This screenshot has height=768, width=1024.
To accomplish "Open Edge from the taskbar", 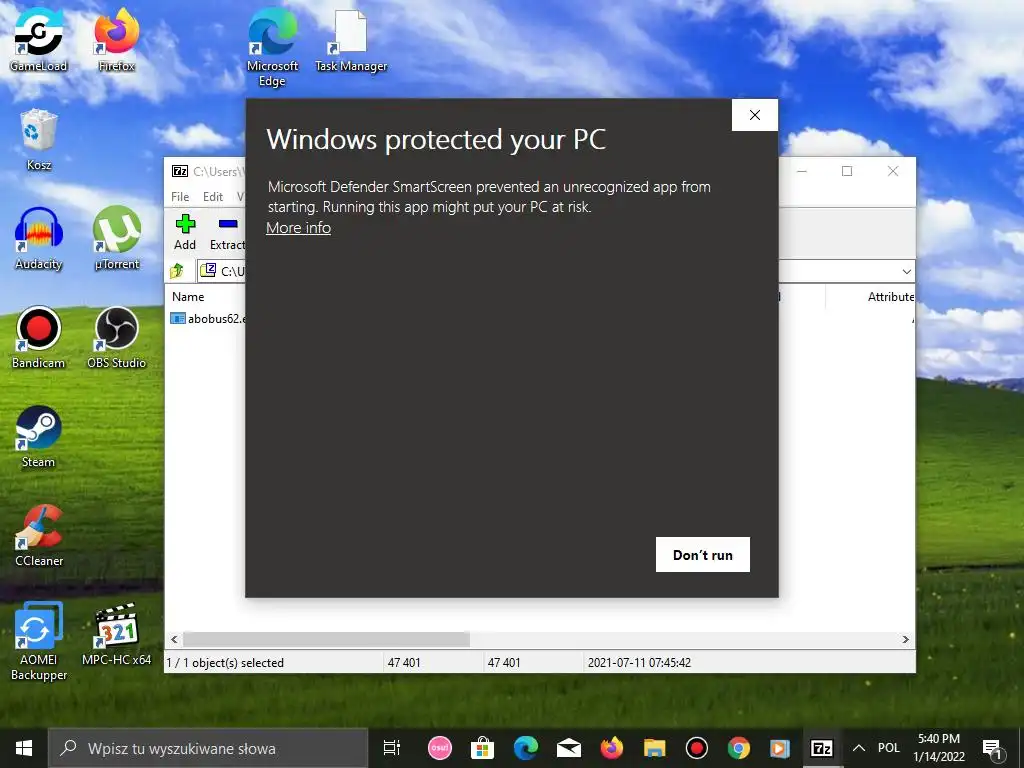I will [526, 748].
